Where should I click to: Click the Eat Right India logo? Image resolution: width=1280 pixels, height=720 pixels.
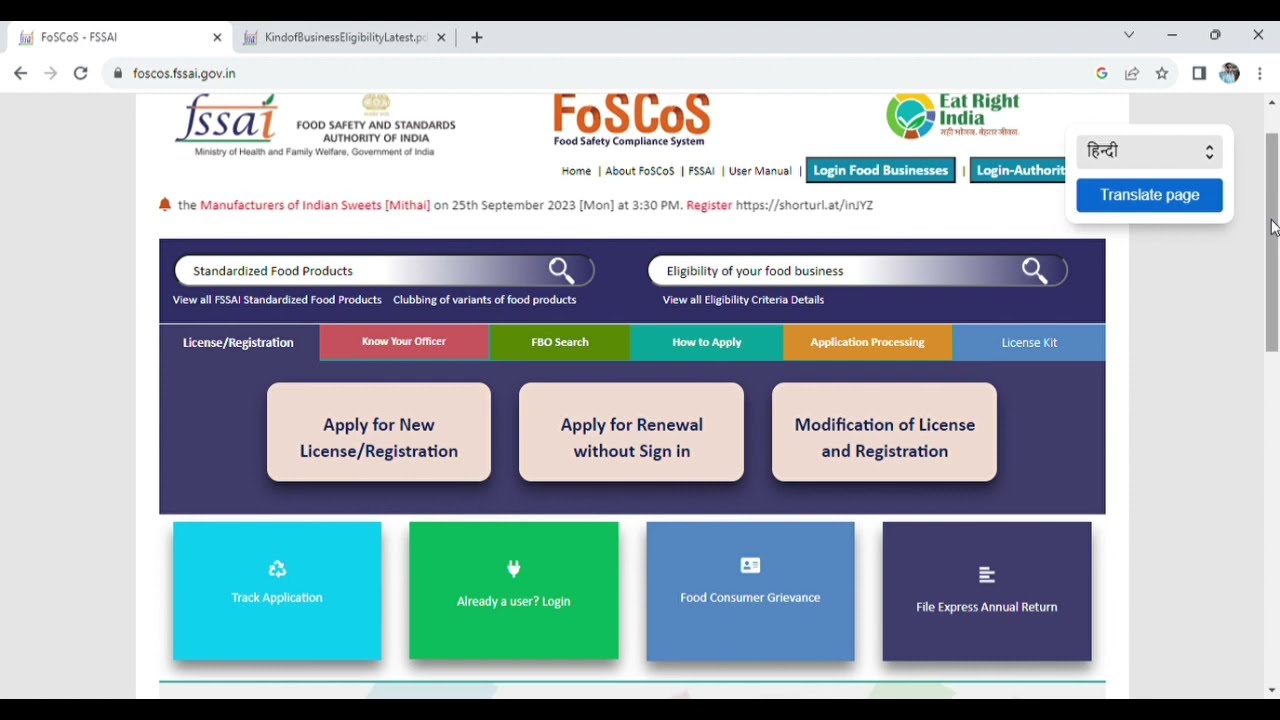point(953,116)
